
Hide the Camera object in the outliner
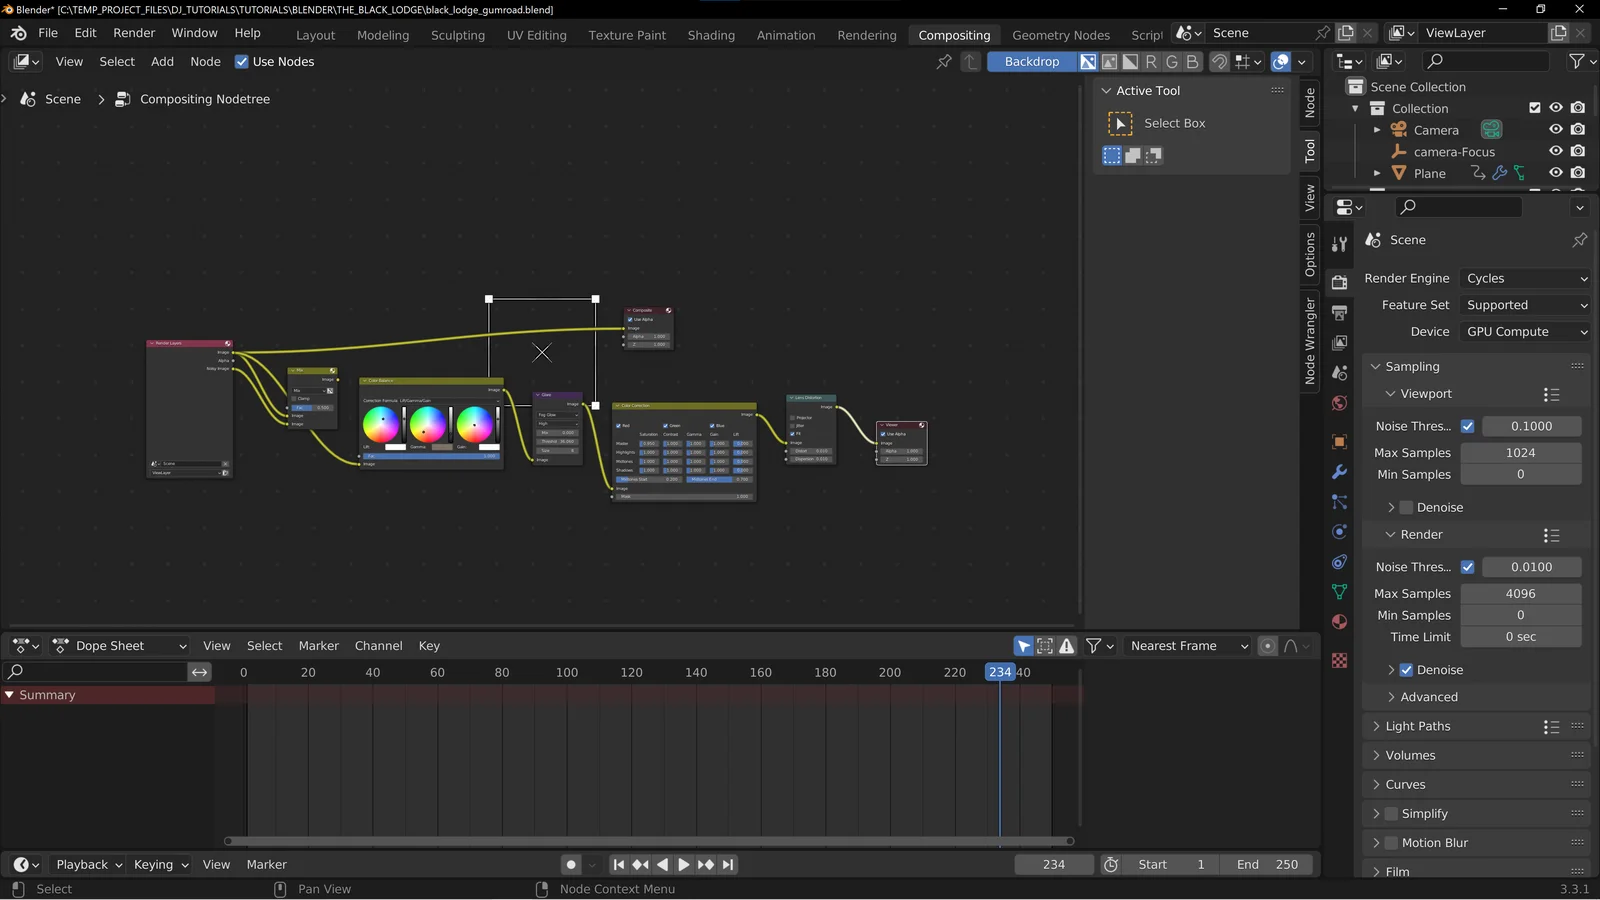click(x=1556, y=129)
